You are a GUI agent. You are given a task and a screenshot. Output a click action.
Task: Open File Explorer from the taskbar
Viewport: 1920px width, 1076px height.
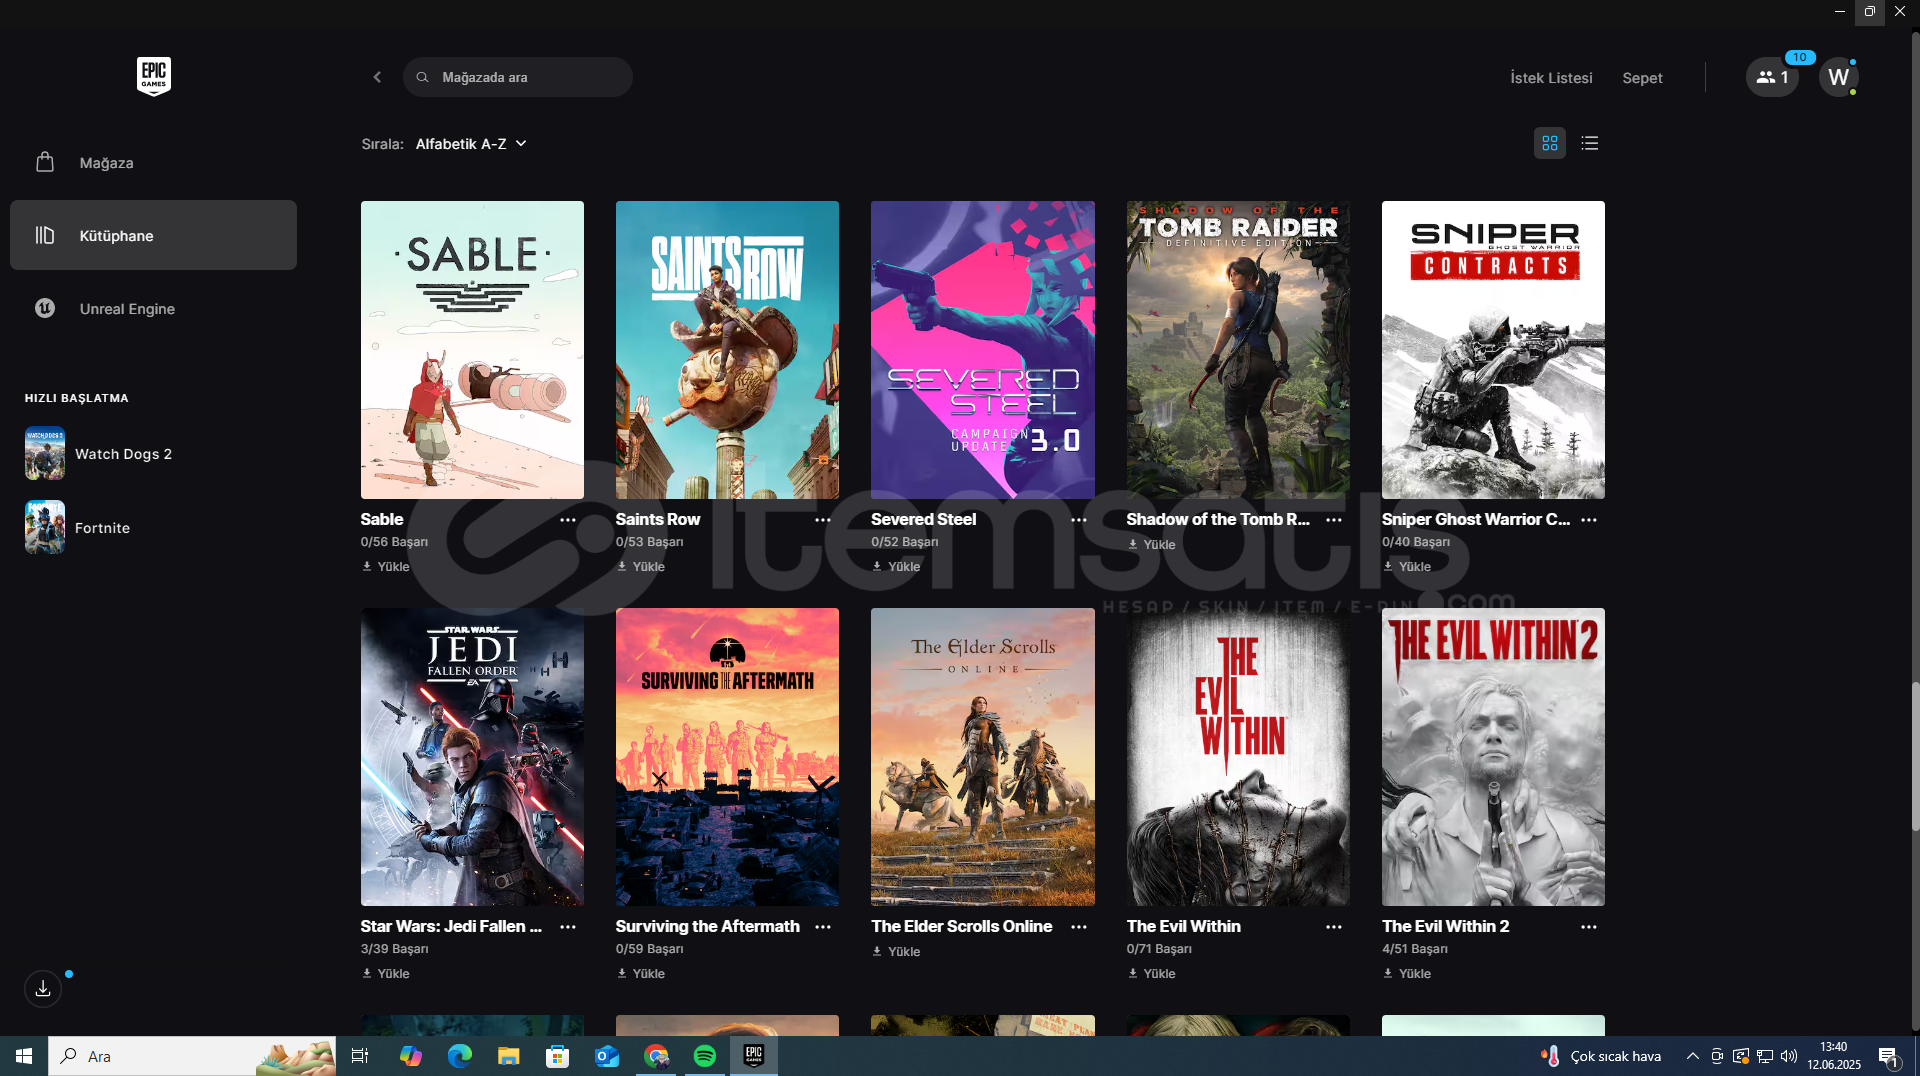click(509, 1056)
